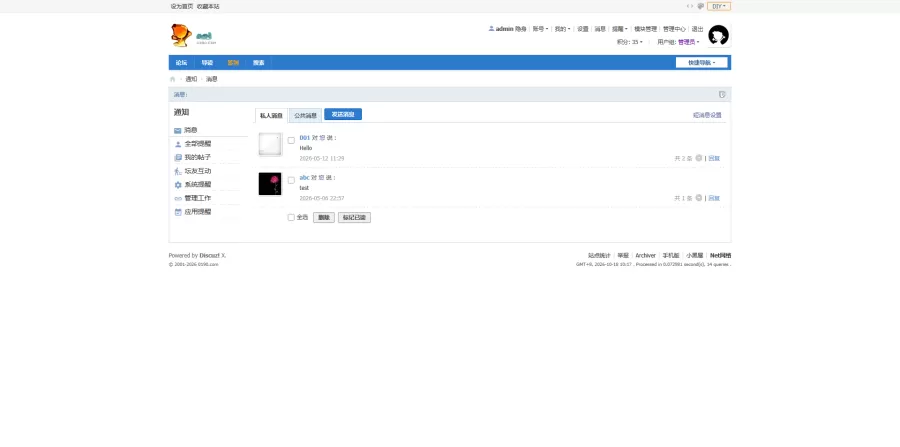This screenshot has height=447, width=900.
Task: Expand the 我的 dropdown menu
Action: [x=562, y=29]
